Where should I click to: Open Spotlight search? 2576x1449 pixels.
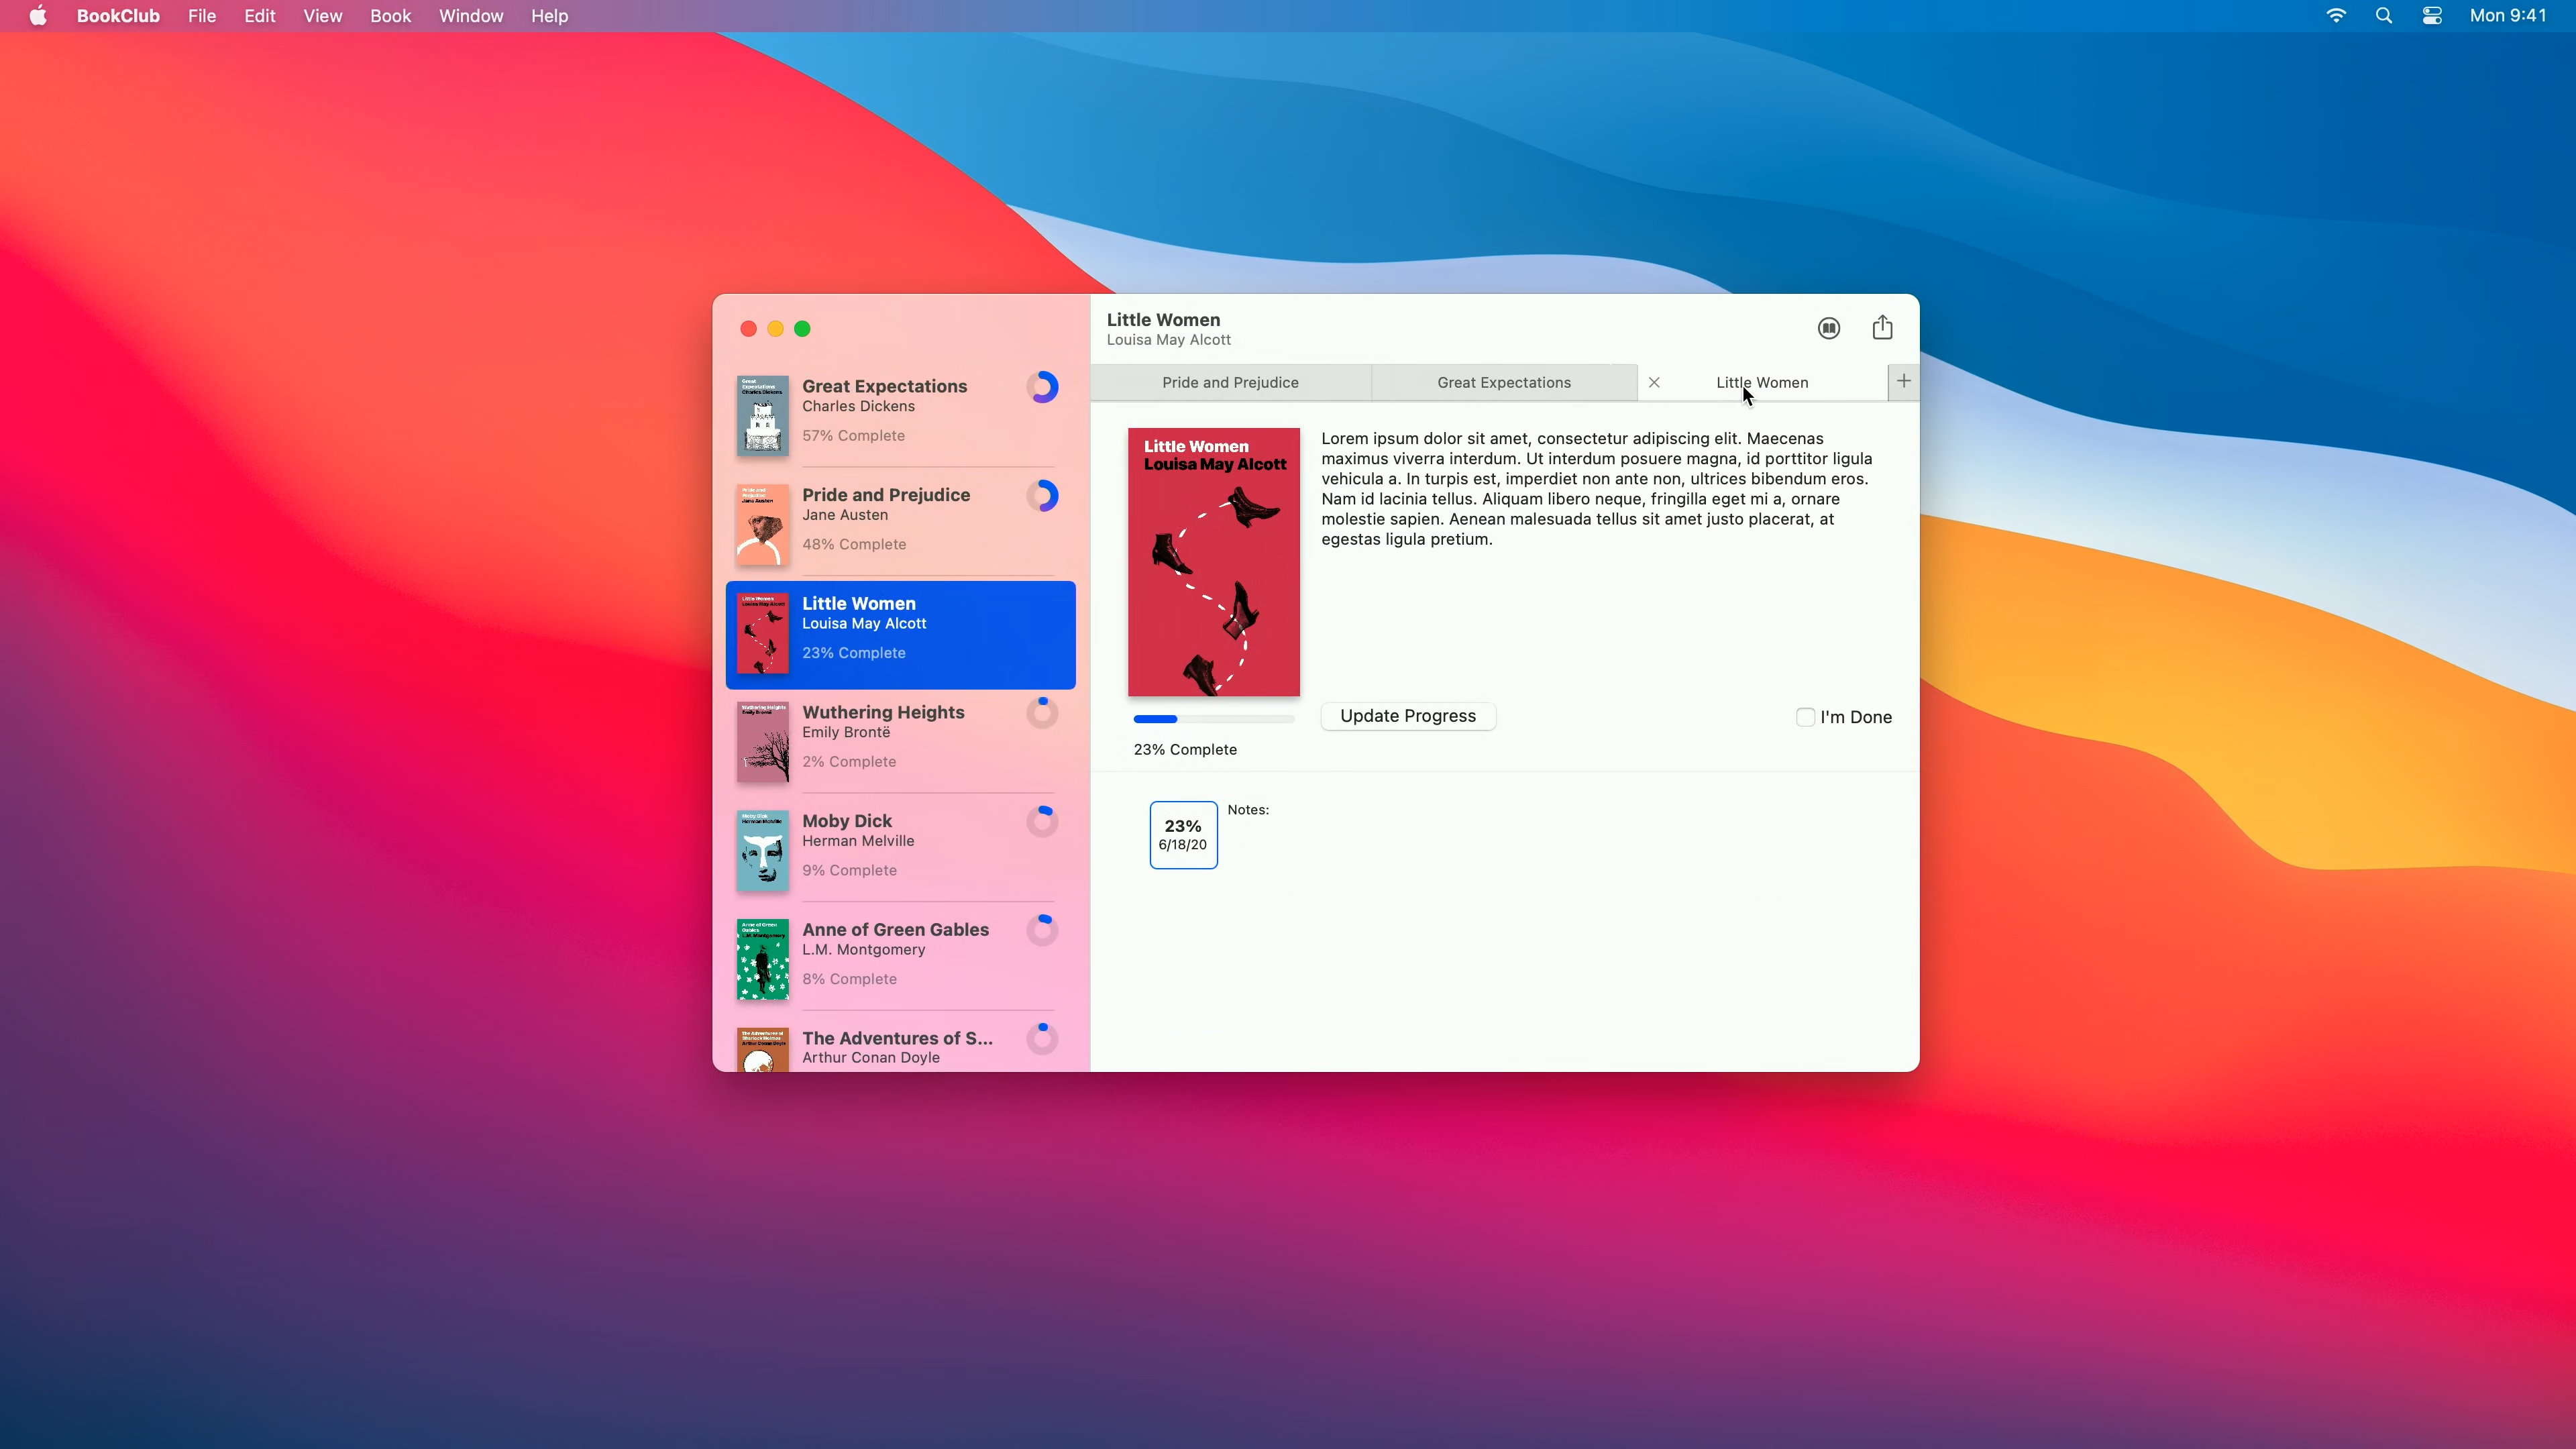click(x=2384, y=16)
